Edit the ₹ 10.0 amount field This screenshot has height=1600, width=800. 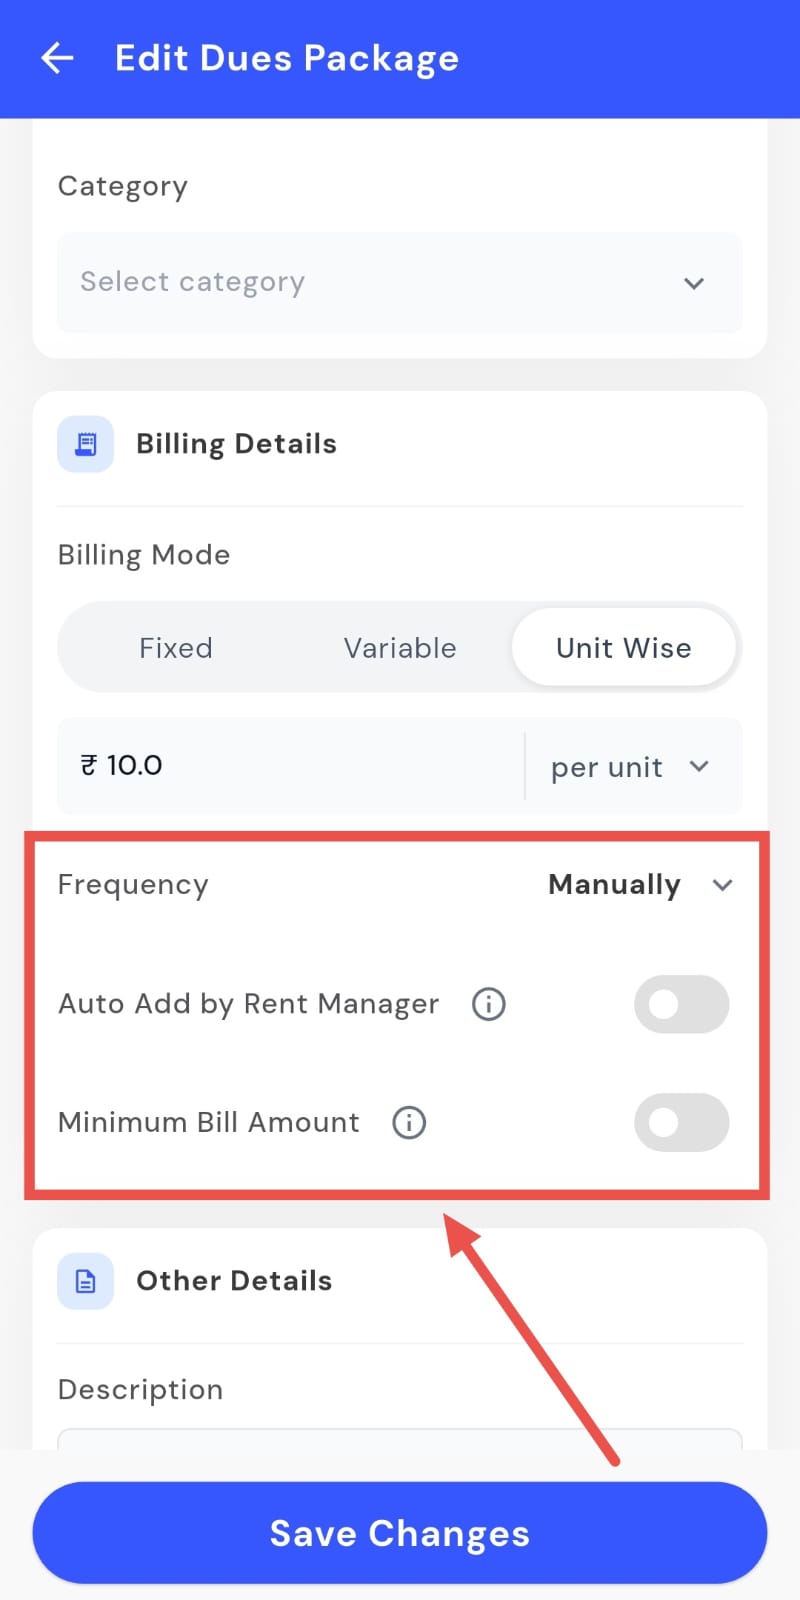click(x=290, y=766)
